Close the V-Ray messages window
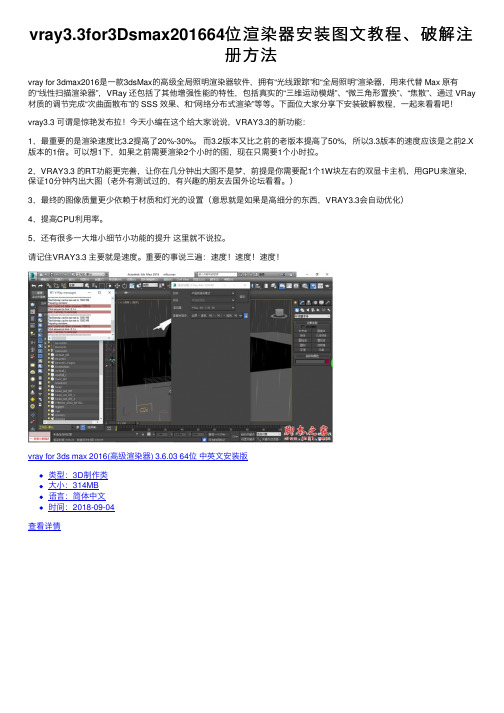 point(110,292)
